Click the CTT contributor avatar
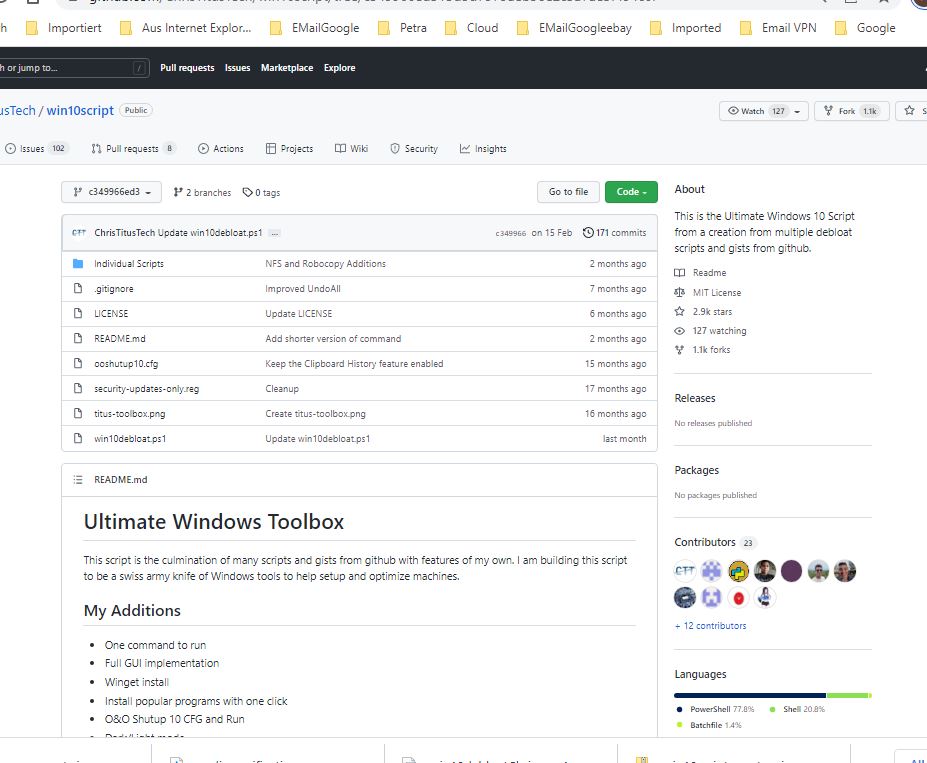This screenshot has width=927, height=763. [x=685, y=571]
